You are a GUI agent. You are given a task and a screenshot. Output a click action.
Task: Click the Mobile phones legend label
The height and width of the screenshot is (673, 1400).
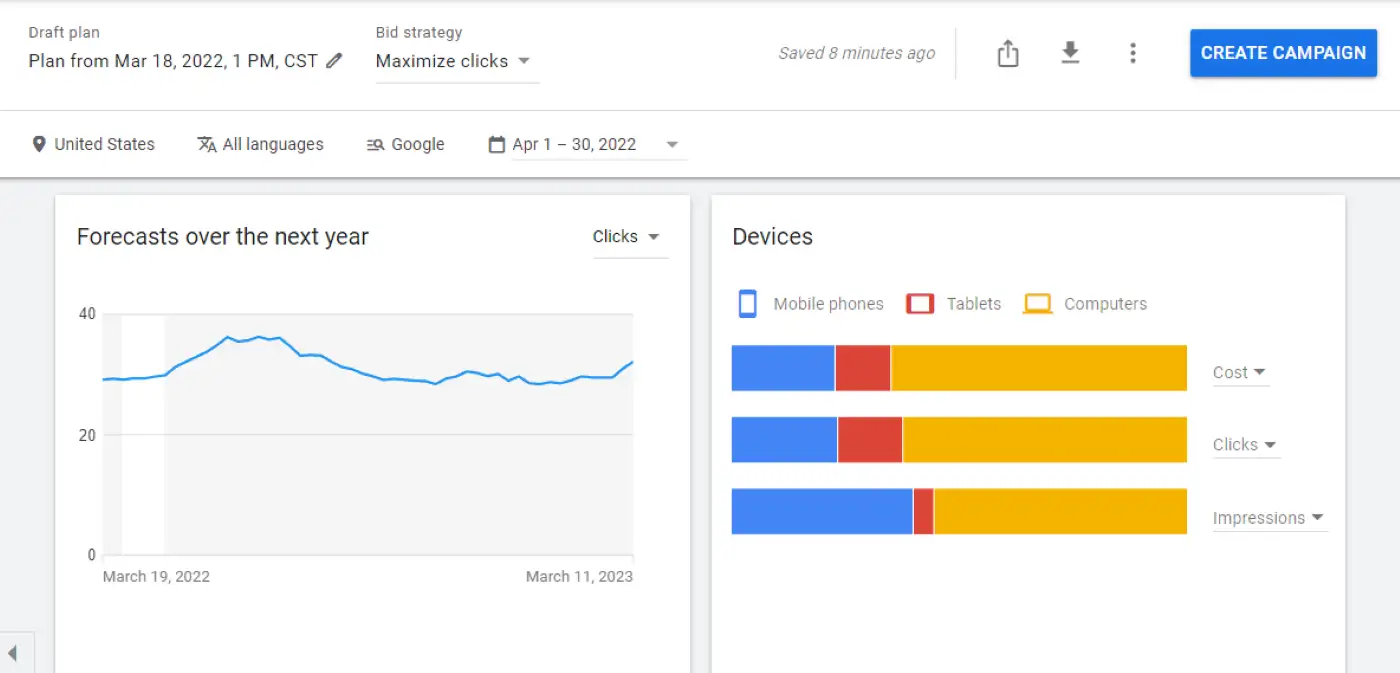[828, 304]
